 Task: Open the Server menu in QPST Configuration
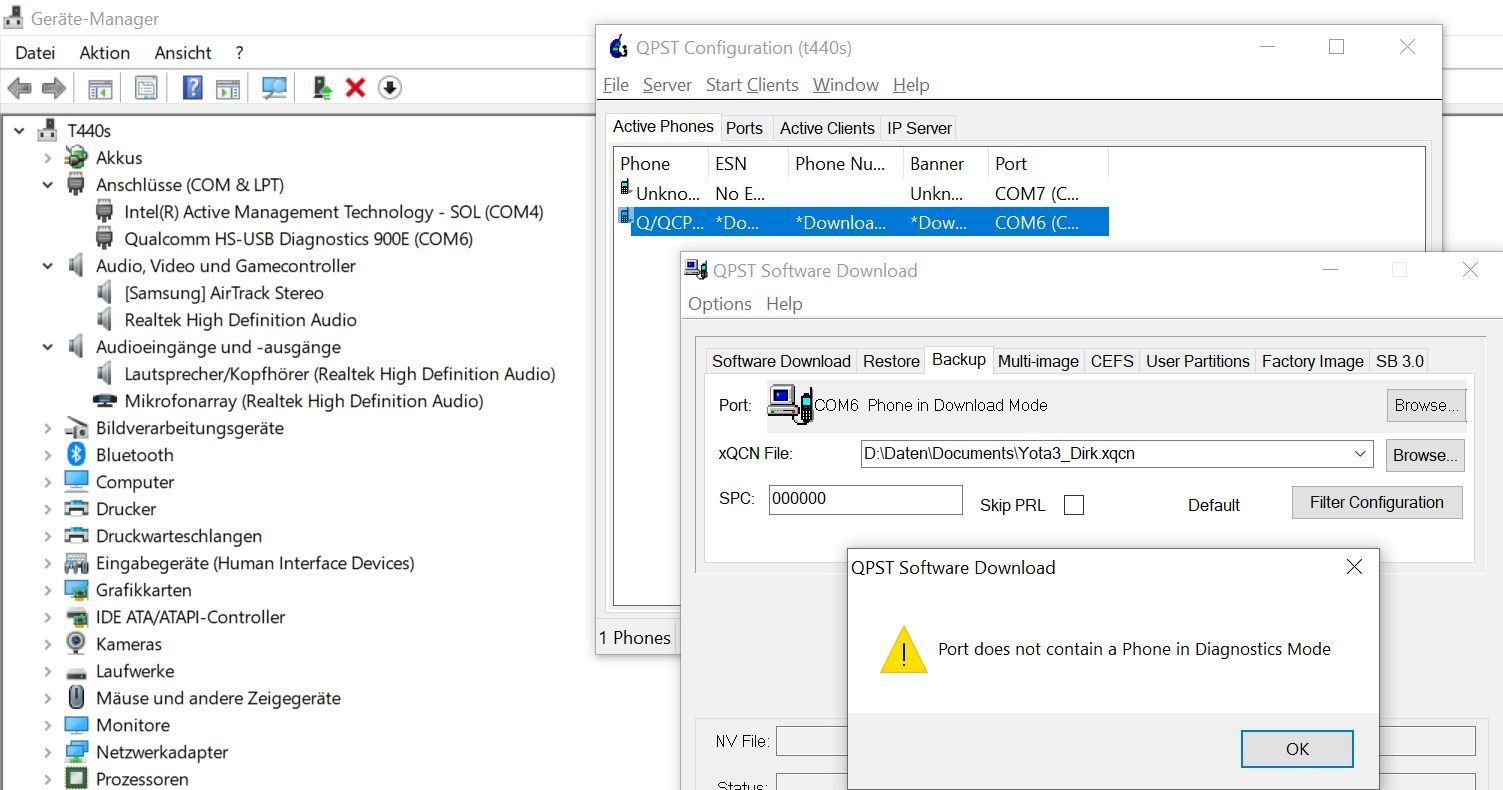[x=667, y=85]
